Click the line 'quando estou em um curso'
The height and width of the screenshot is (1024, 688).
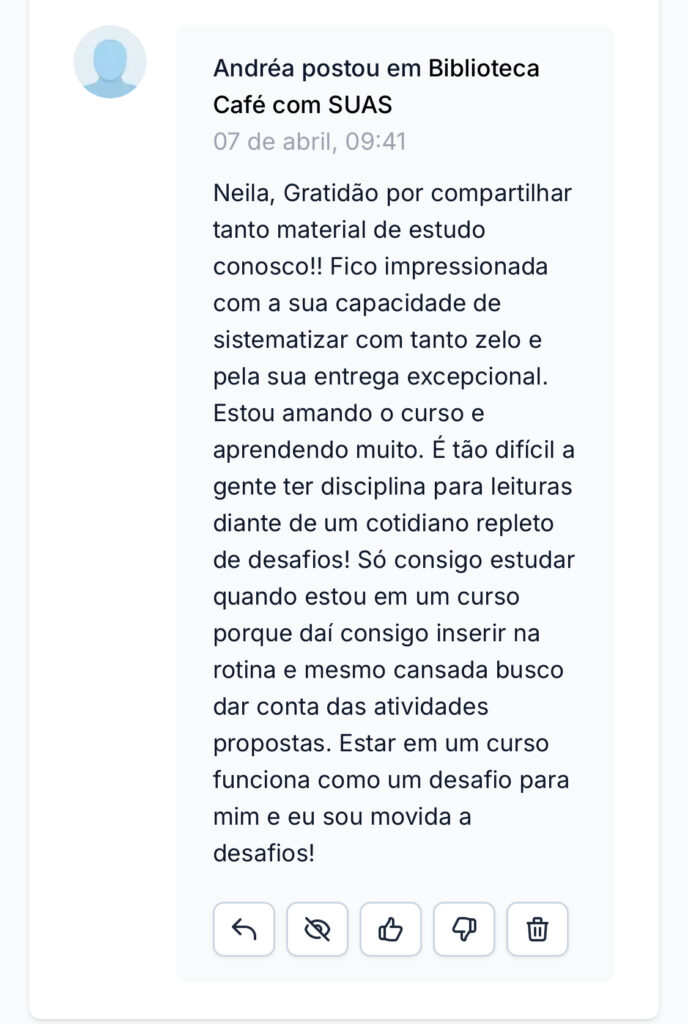(x=366, y=597)
